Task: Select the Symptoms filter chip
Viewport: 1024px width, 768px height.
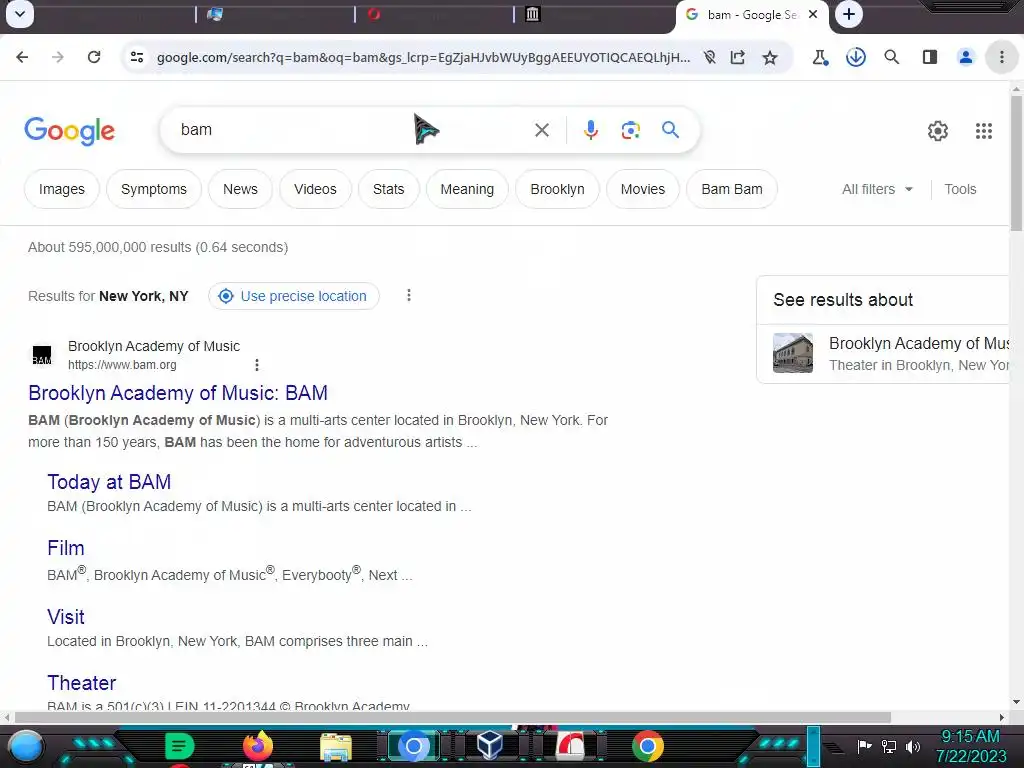Action: point(153,189)
